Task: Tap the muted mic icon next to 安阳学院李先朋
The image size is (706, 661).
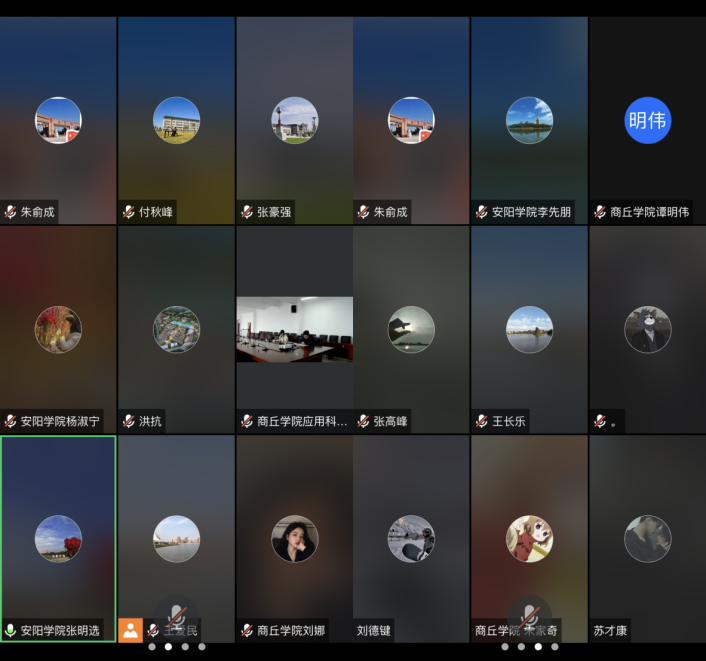Action: (x=482, y=212)
